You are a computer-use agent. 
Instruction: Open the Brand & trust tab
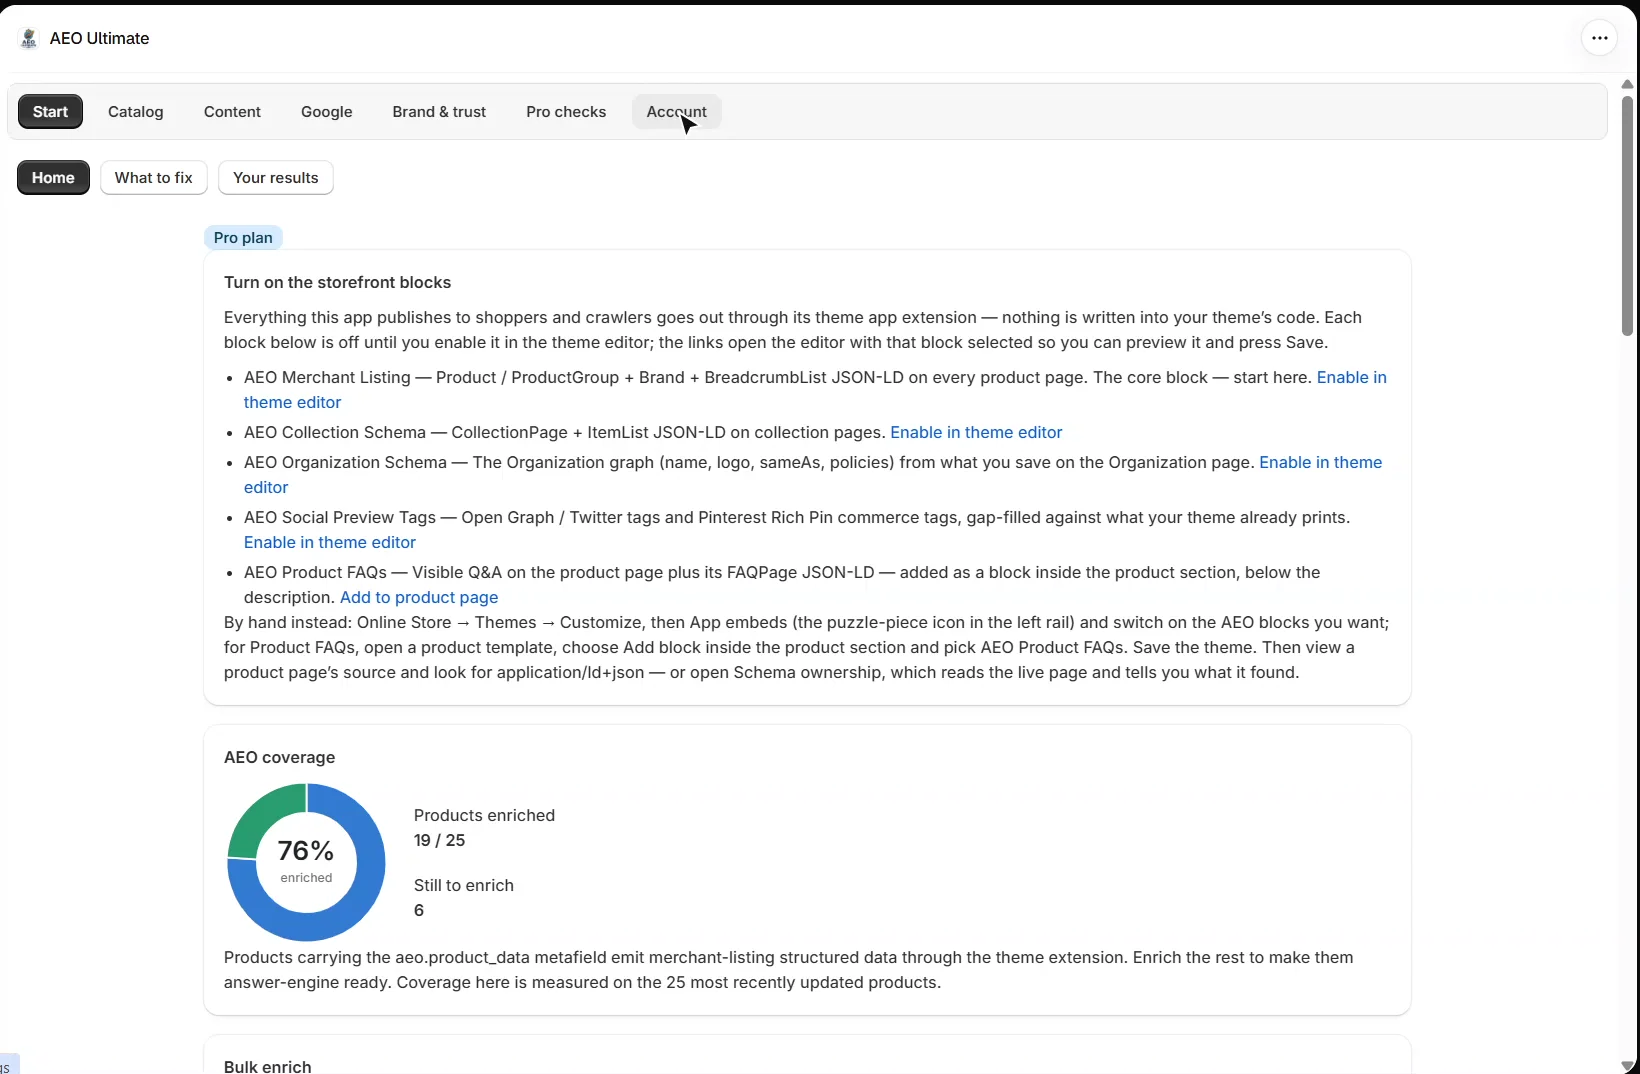pos(439,111)
